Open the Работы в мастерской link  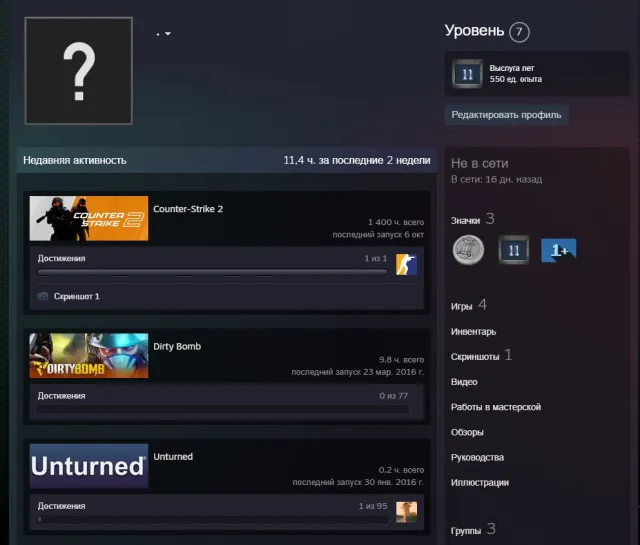[x=496, y=407]
